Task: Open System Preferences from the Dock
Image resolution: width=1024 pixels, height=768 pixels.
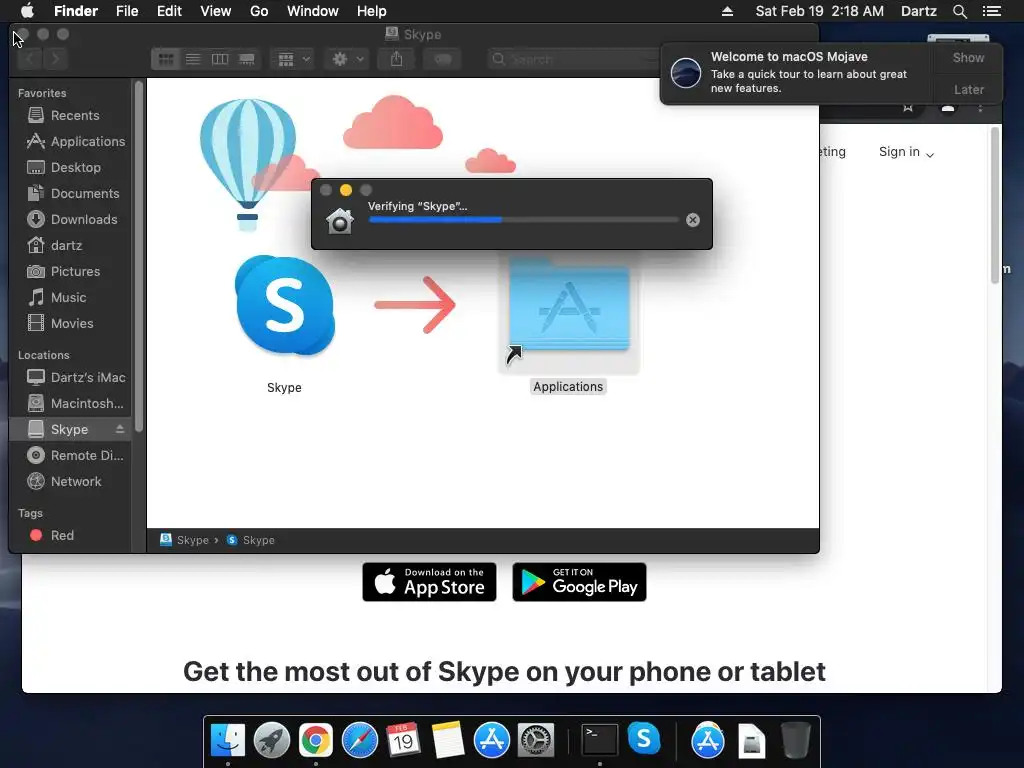Action: click(536, 741)
